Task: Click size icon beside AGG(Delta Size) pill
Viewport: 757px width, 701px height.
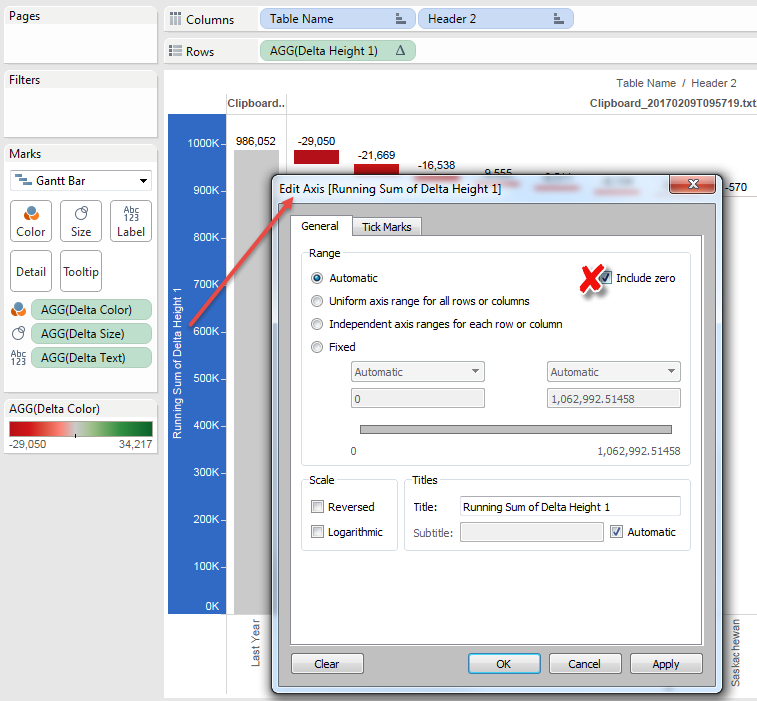Action: click(x=18, y=333)
